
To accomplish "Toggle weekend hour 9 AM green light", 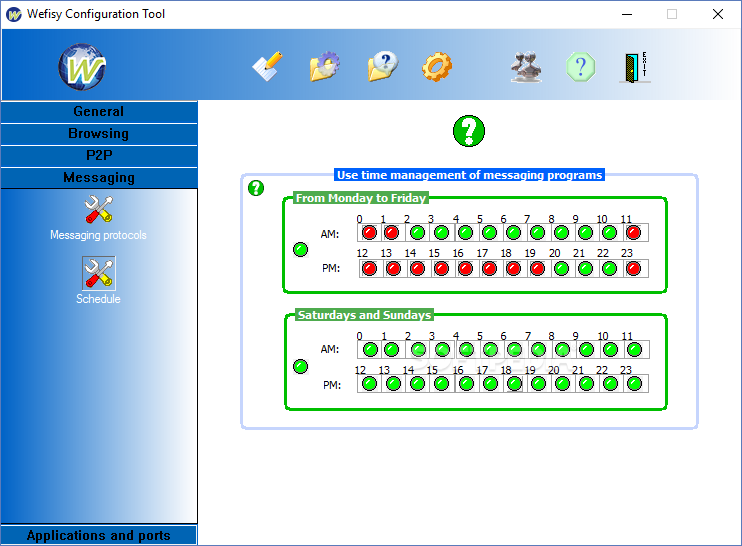I will [x=586, y=350].
